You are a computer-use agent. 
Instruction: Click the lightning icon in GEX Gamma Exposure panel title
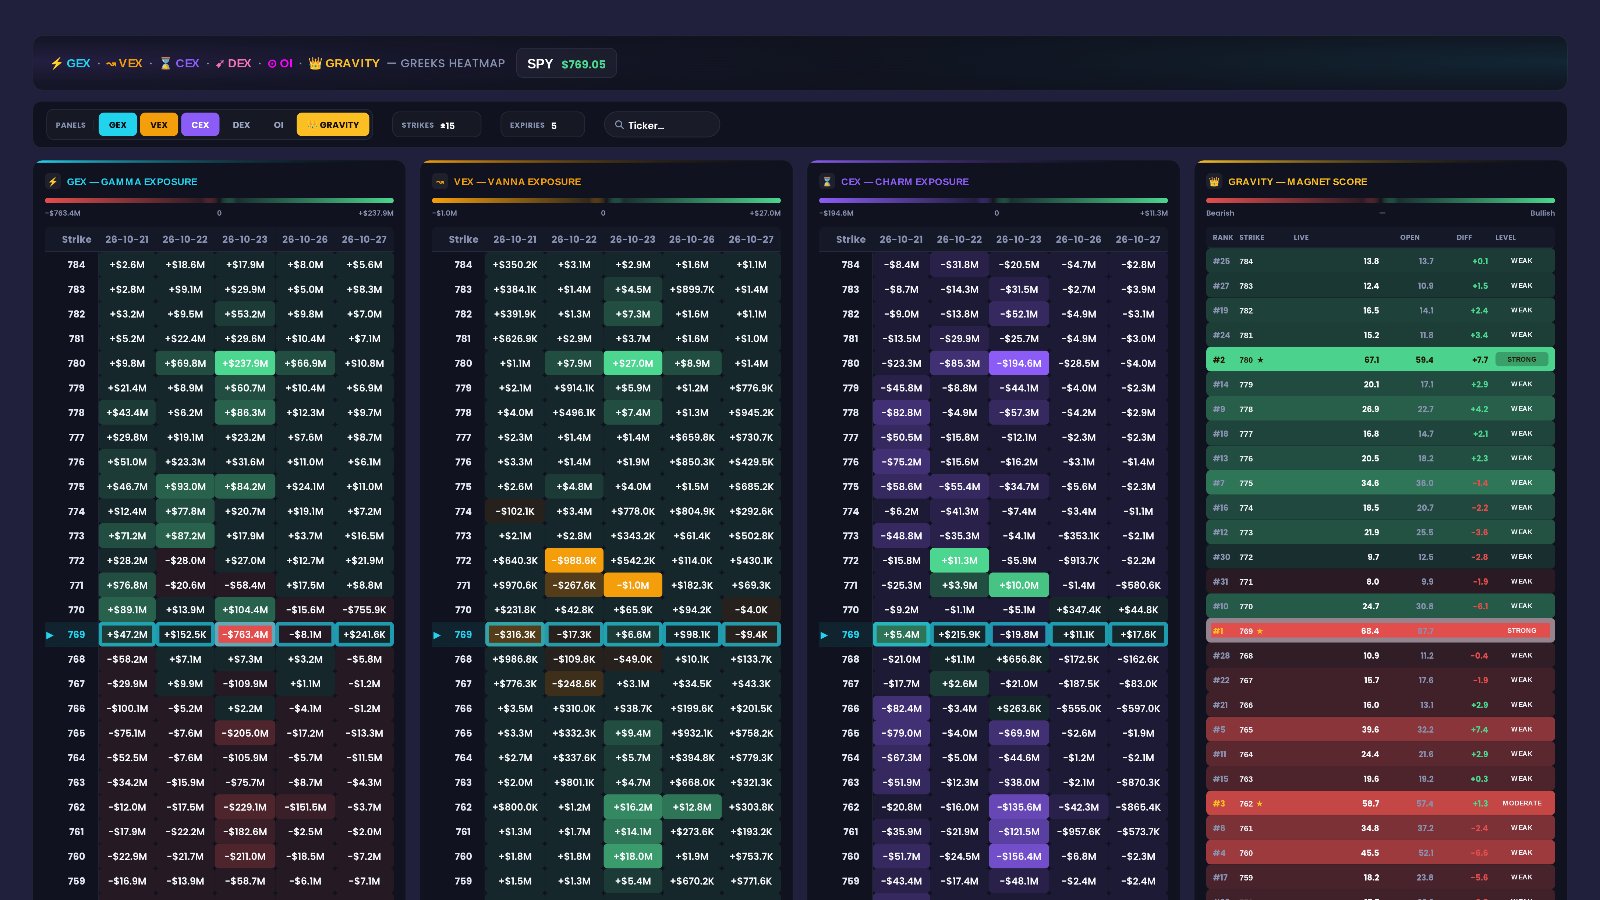click(x=52, y=182)
